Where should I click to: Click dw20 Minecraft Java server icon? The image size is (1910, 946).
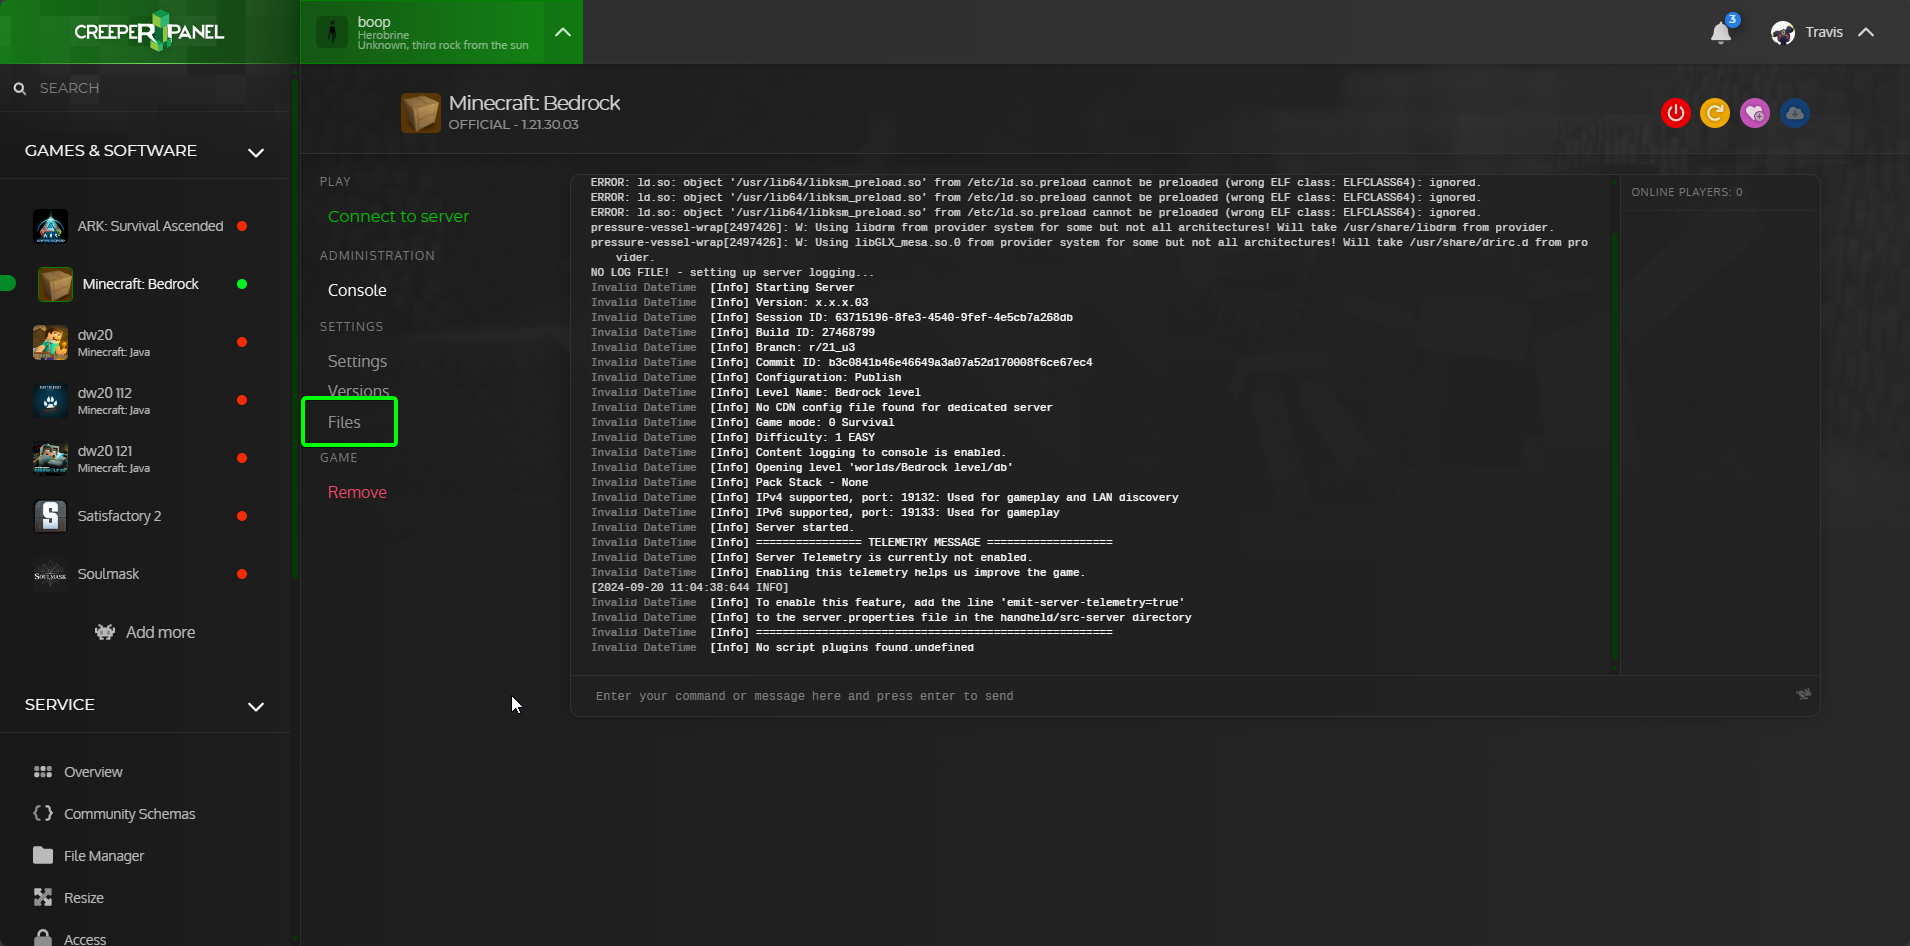pos(50,342)
